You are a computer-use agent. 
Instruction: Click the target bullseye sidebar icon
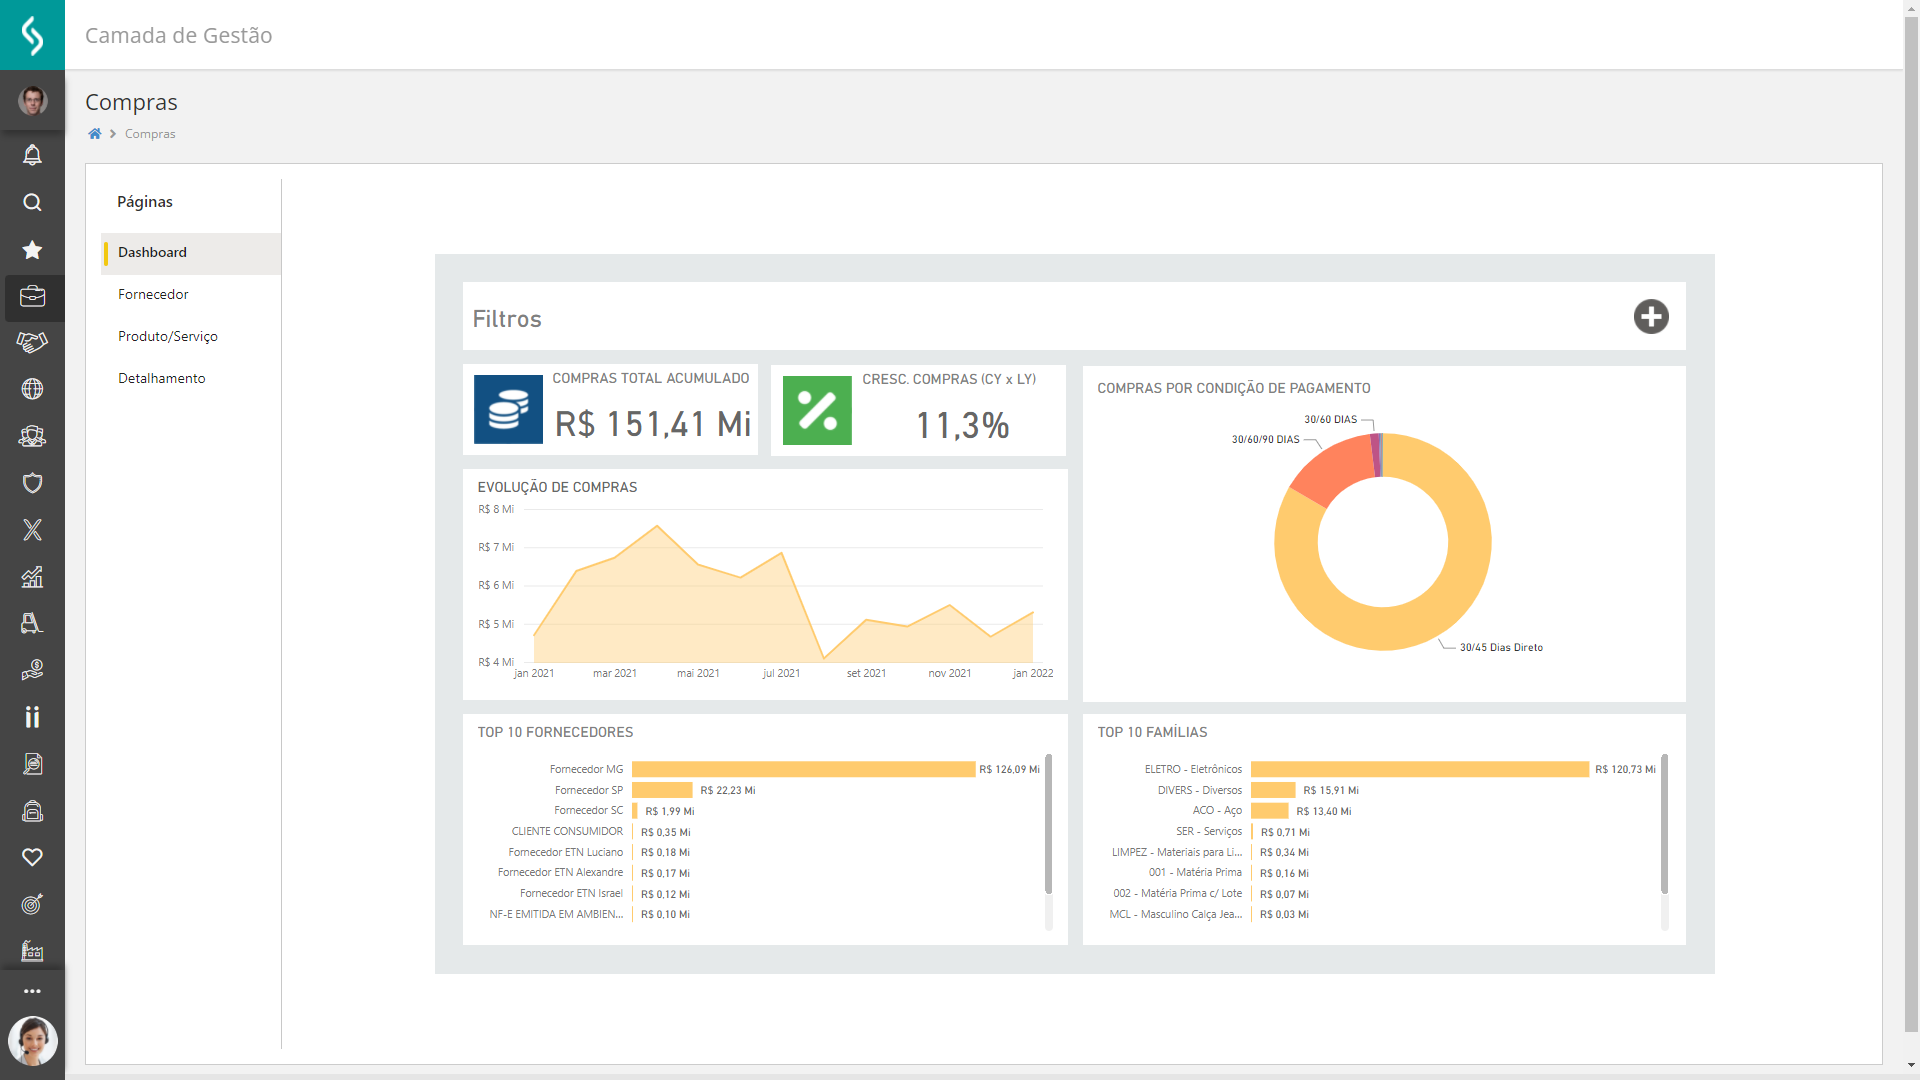pyautogui.click(x=32, y=904)
